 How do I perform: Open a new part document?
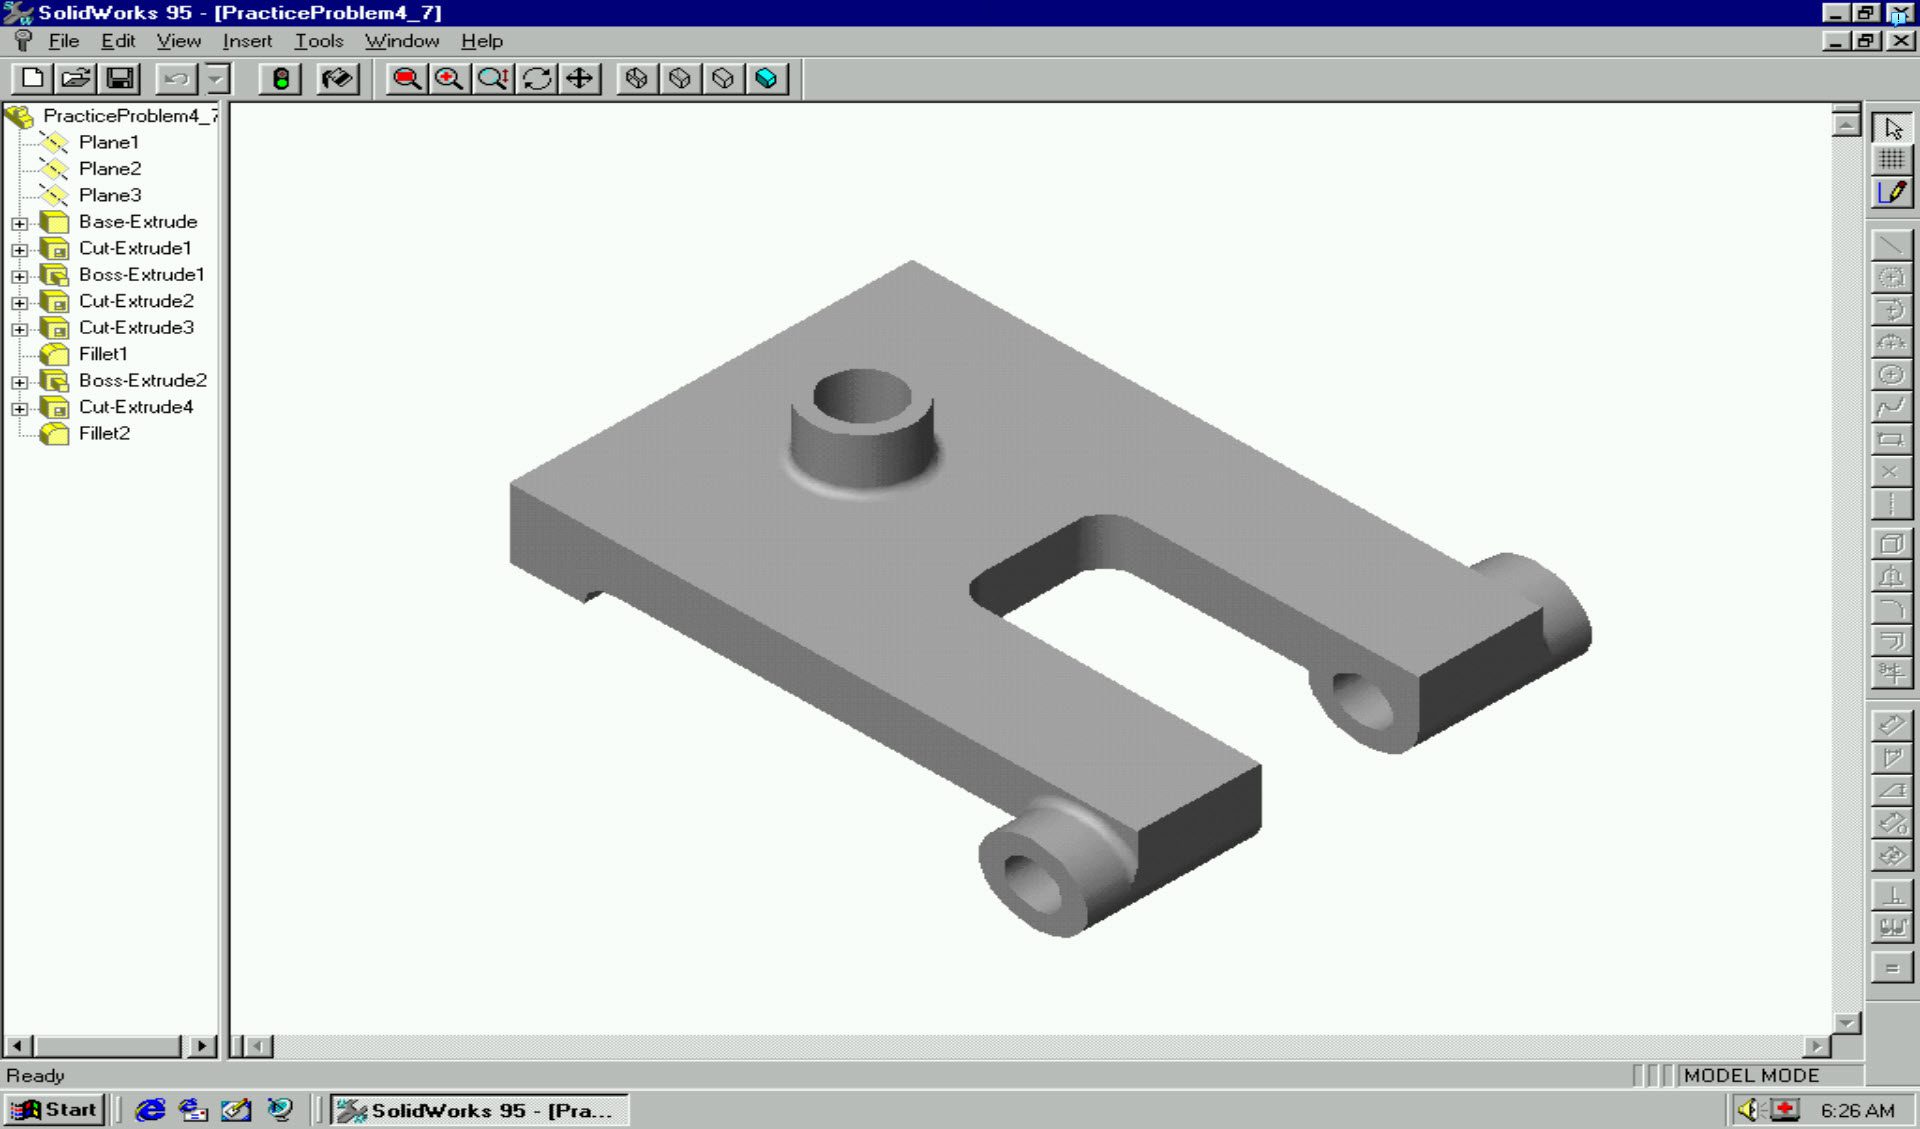pos(33,80)
